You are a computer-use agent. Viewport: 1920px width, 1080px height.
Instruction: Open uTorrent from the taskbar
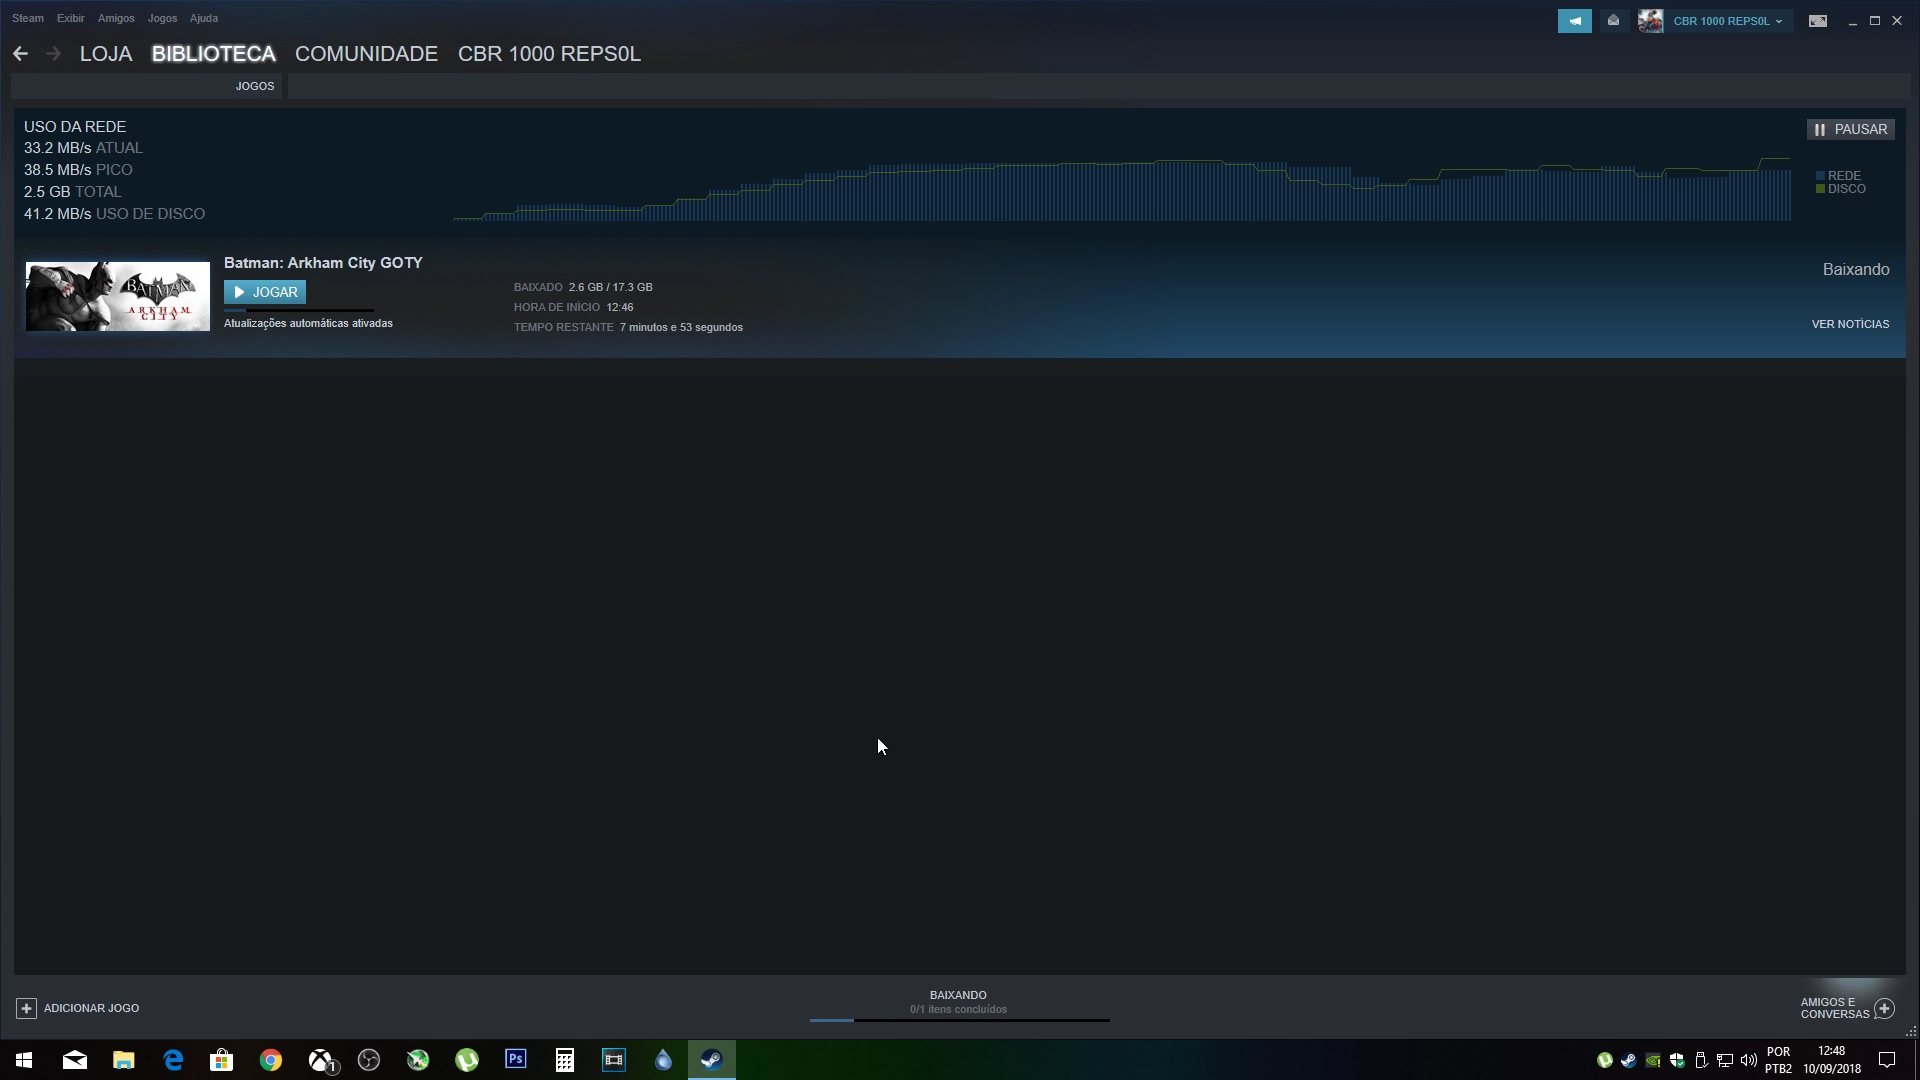467,1060
